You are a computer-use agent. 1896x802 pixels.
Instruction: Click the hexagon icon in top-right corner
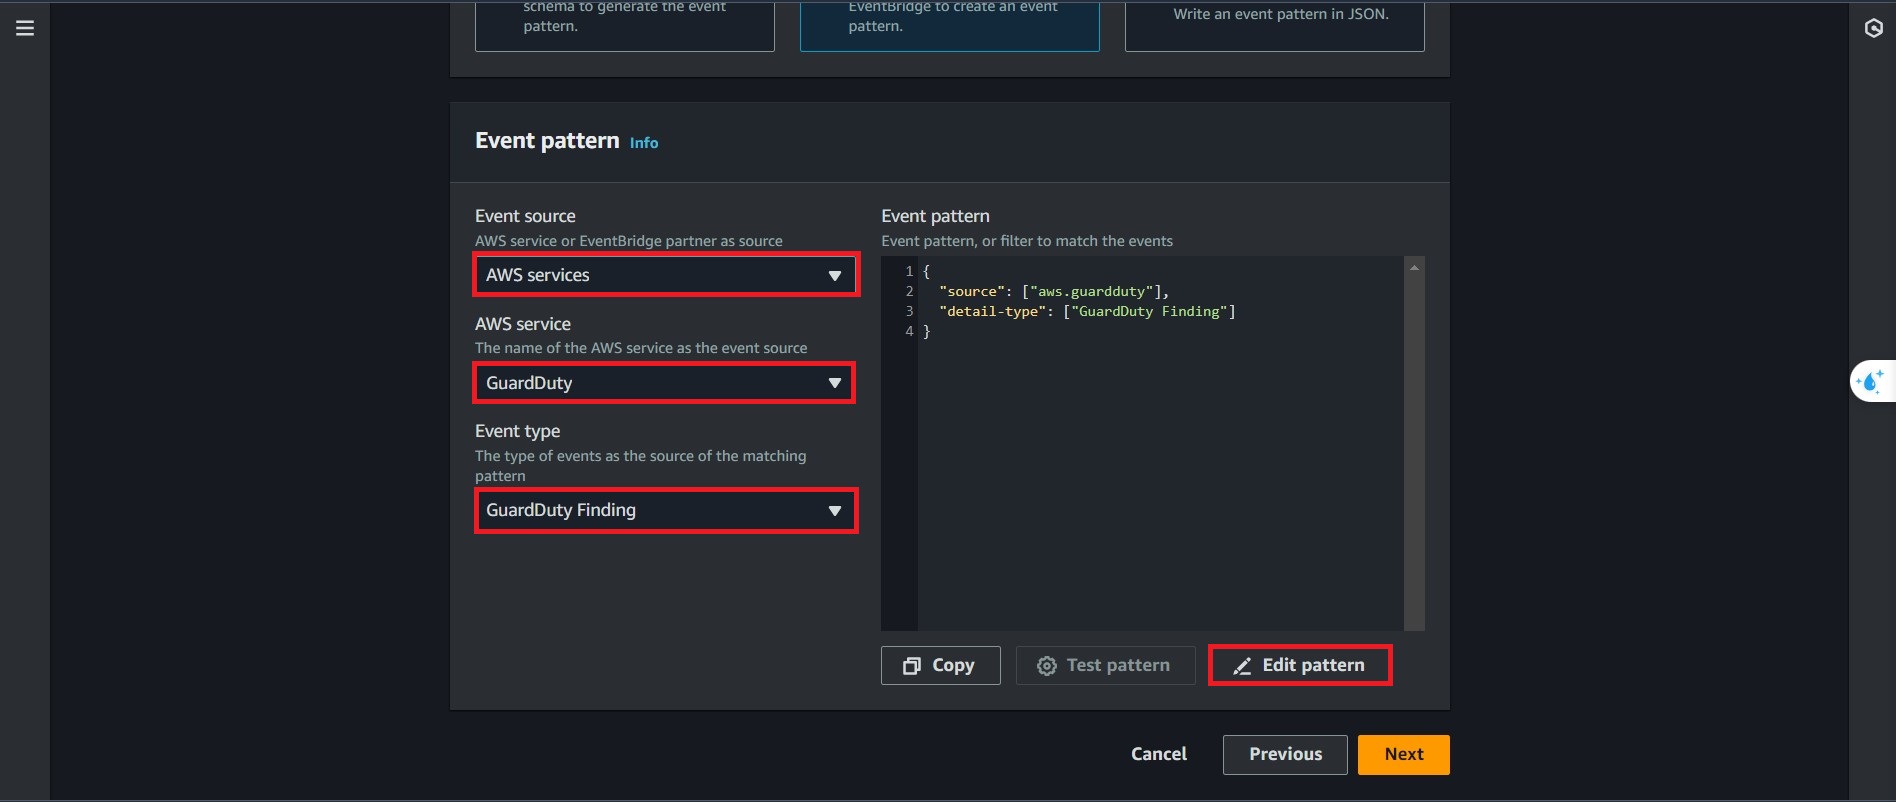click(x=1873, y=28)
